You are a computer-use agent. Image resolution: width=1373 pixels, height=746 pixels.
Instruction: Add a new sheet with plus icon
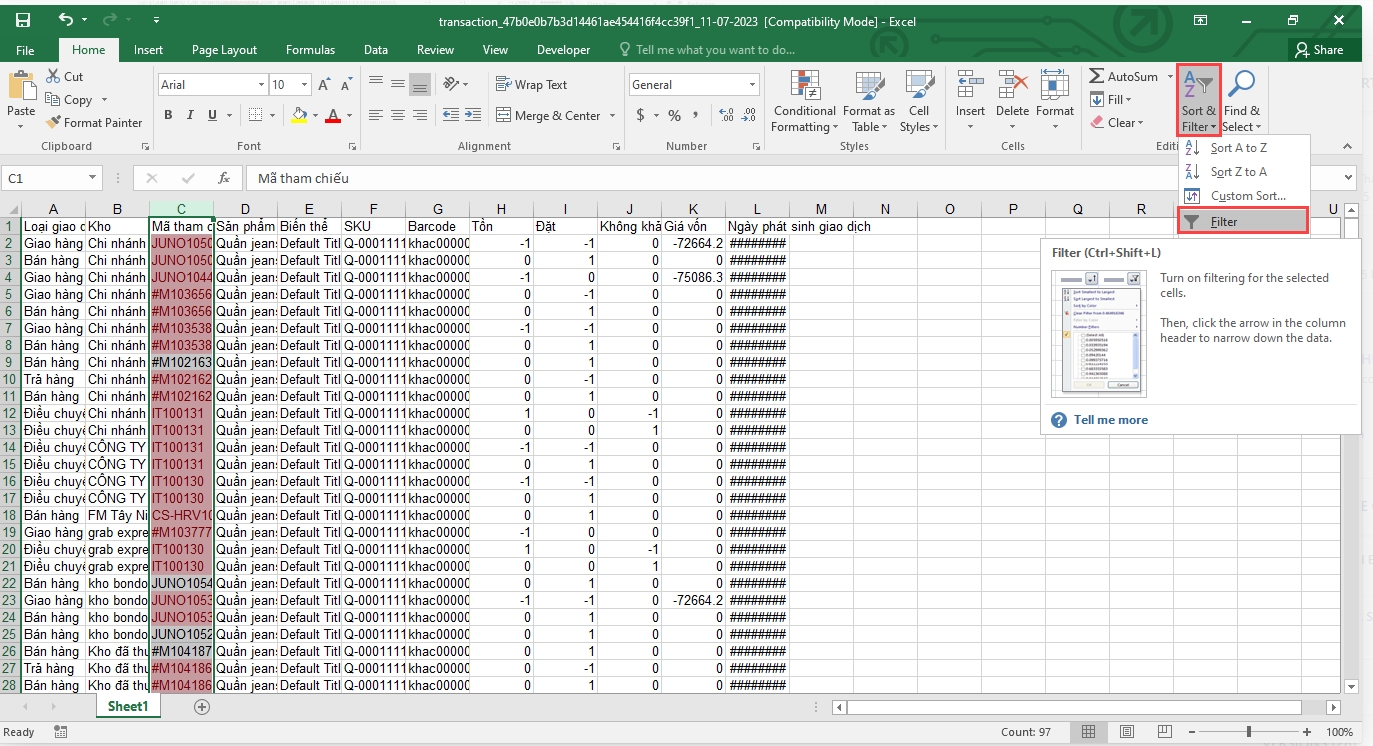[x=202, y=707]
